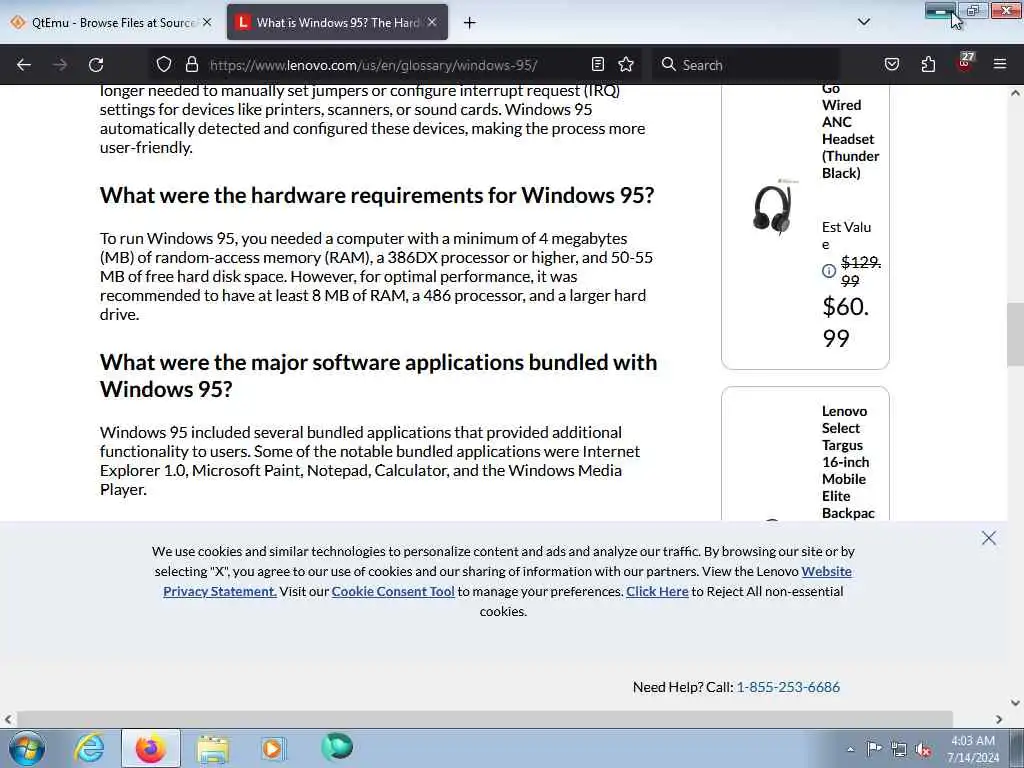Open the teal round app in taskbar
The width and height of the screenshot is (1024, 768).
[x=337, y=747]
